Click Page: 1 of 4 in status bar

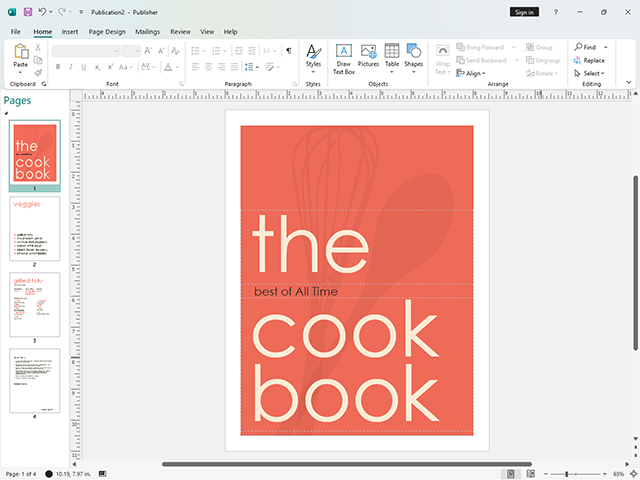coord(21,474)
